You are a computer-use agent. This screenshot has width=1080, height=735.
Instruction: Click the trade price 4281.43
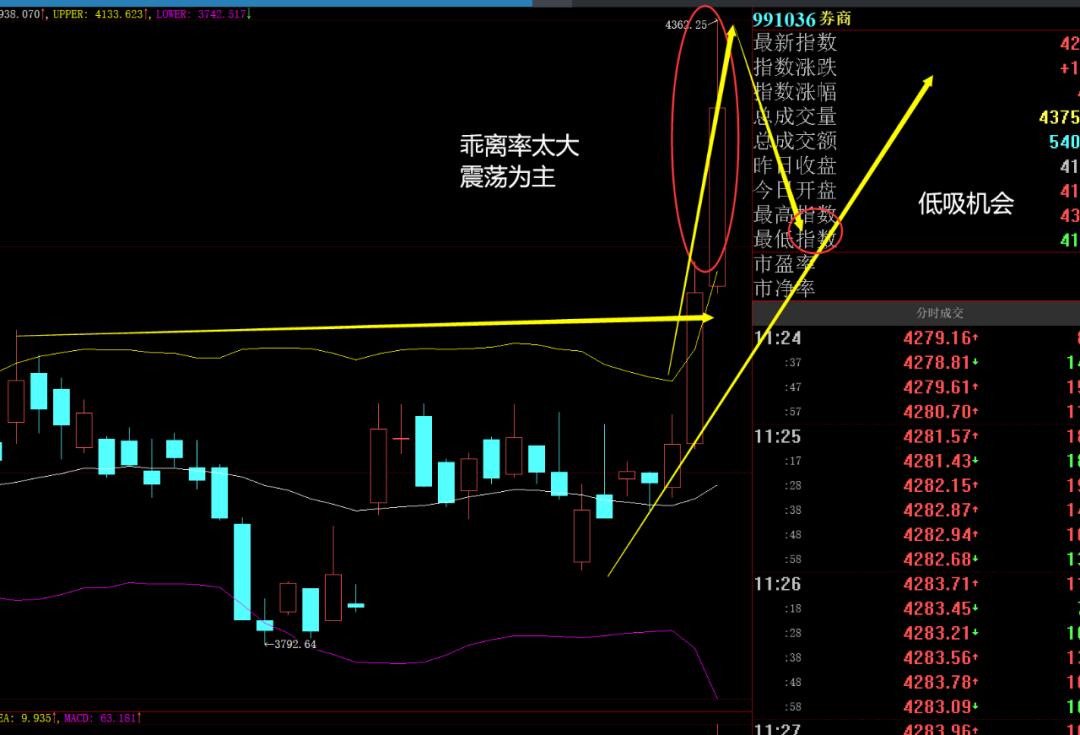coord(937,461)
